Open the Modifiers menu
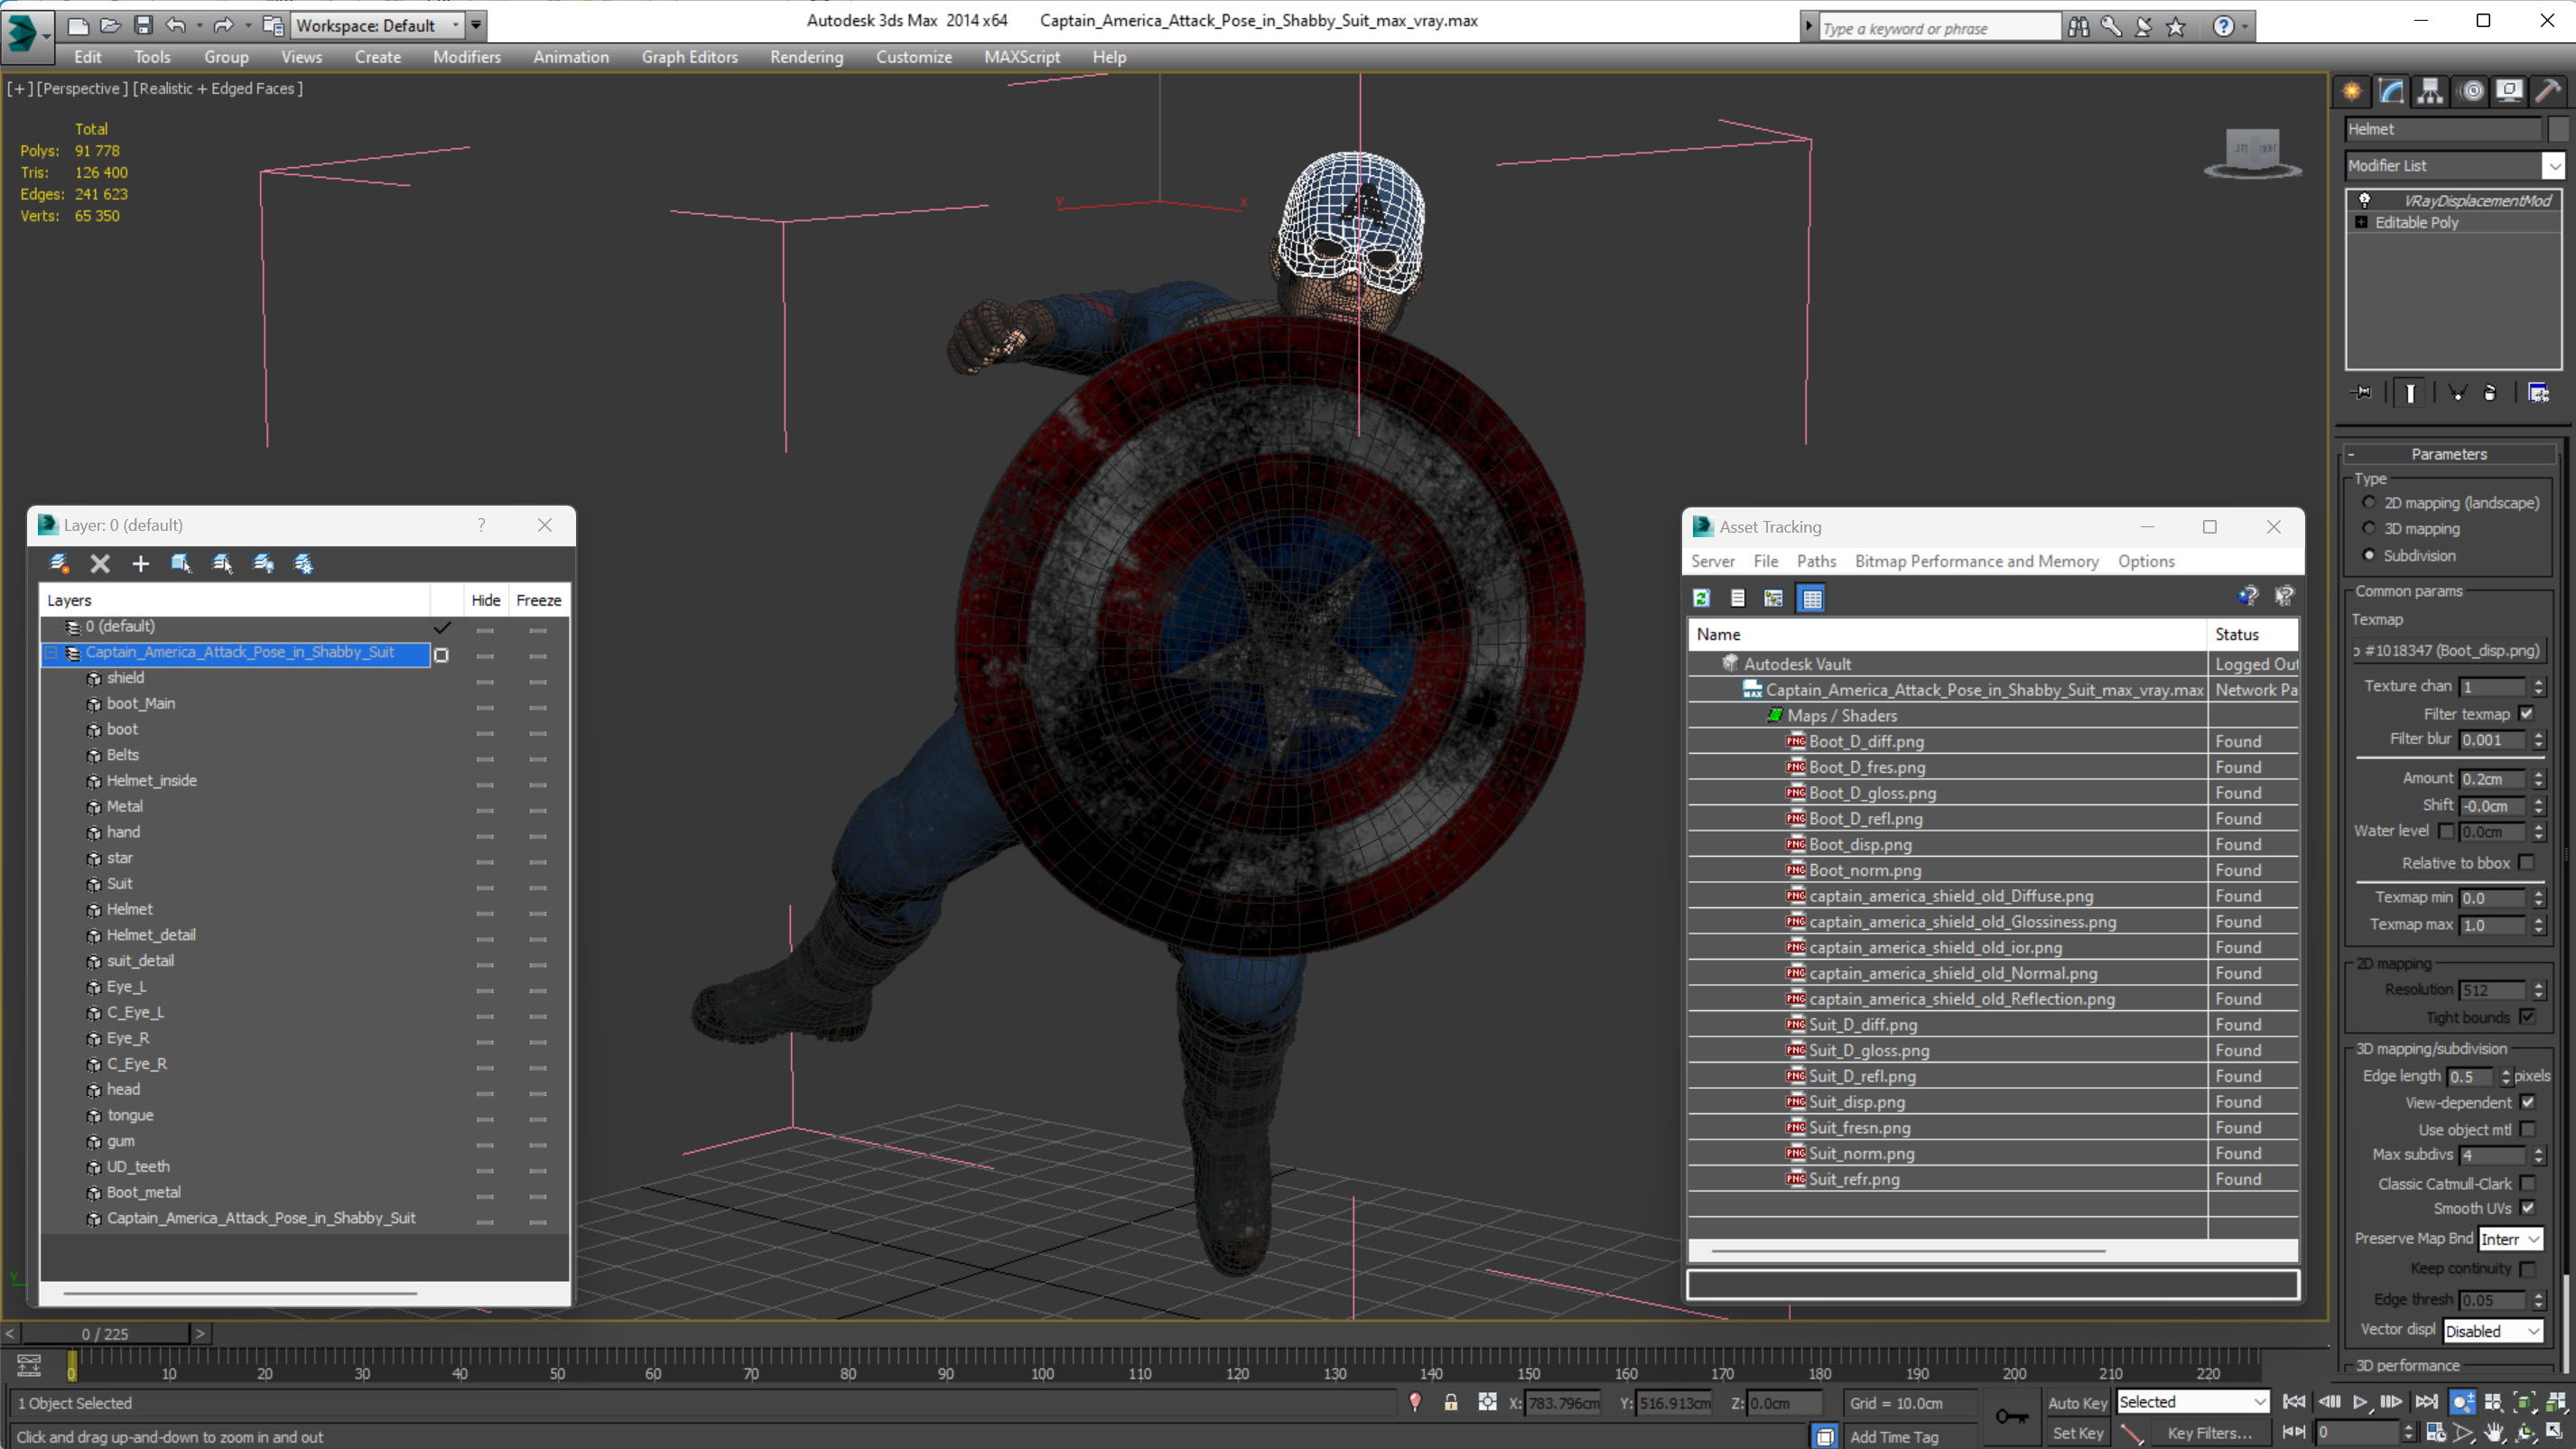This screenshot has height=1449, width=2576. point(467,57)
